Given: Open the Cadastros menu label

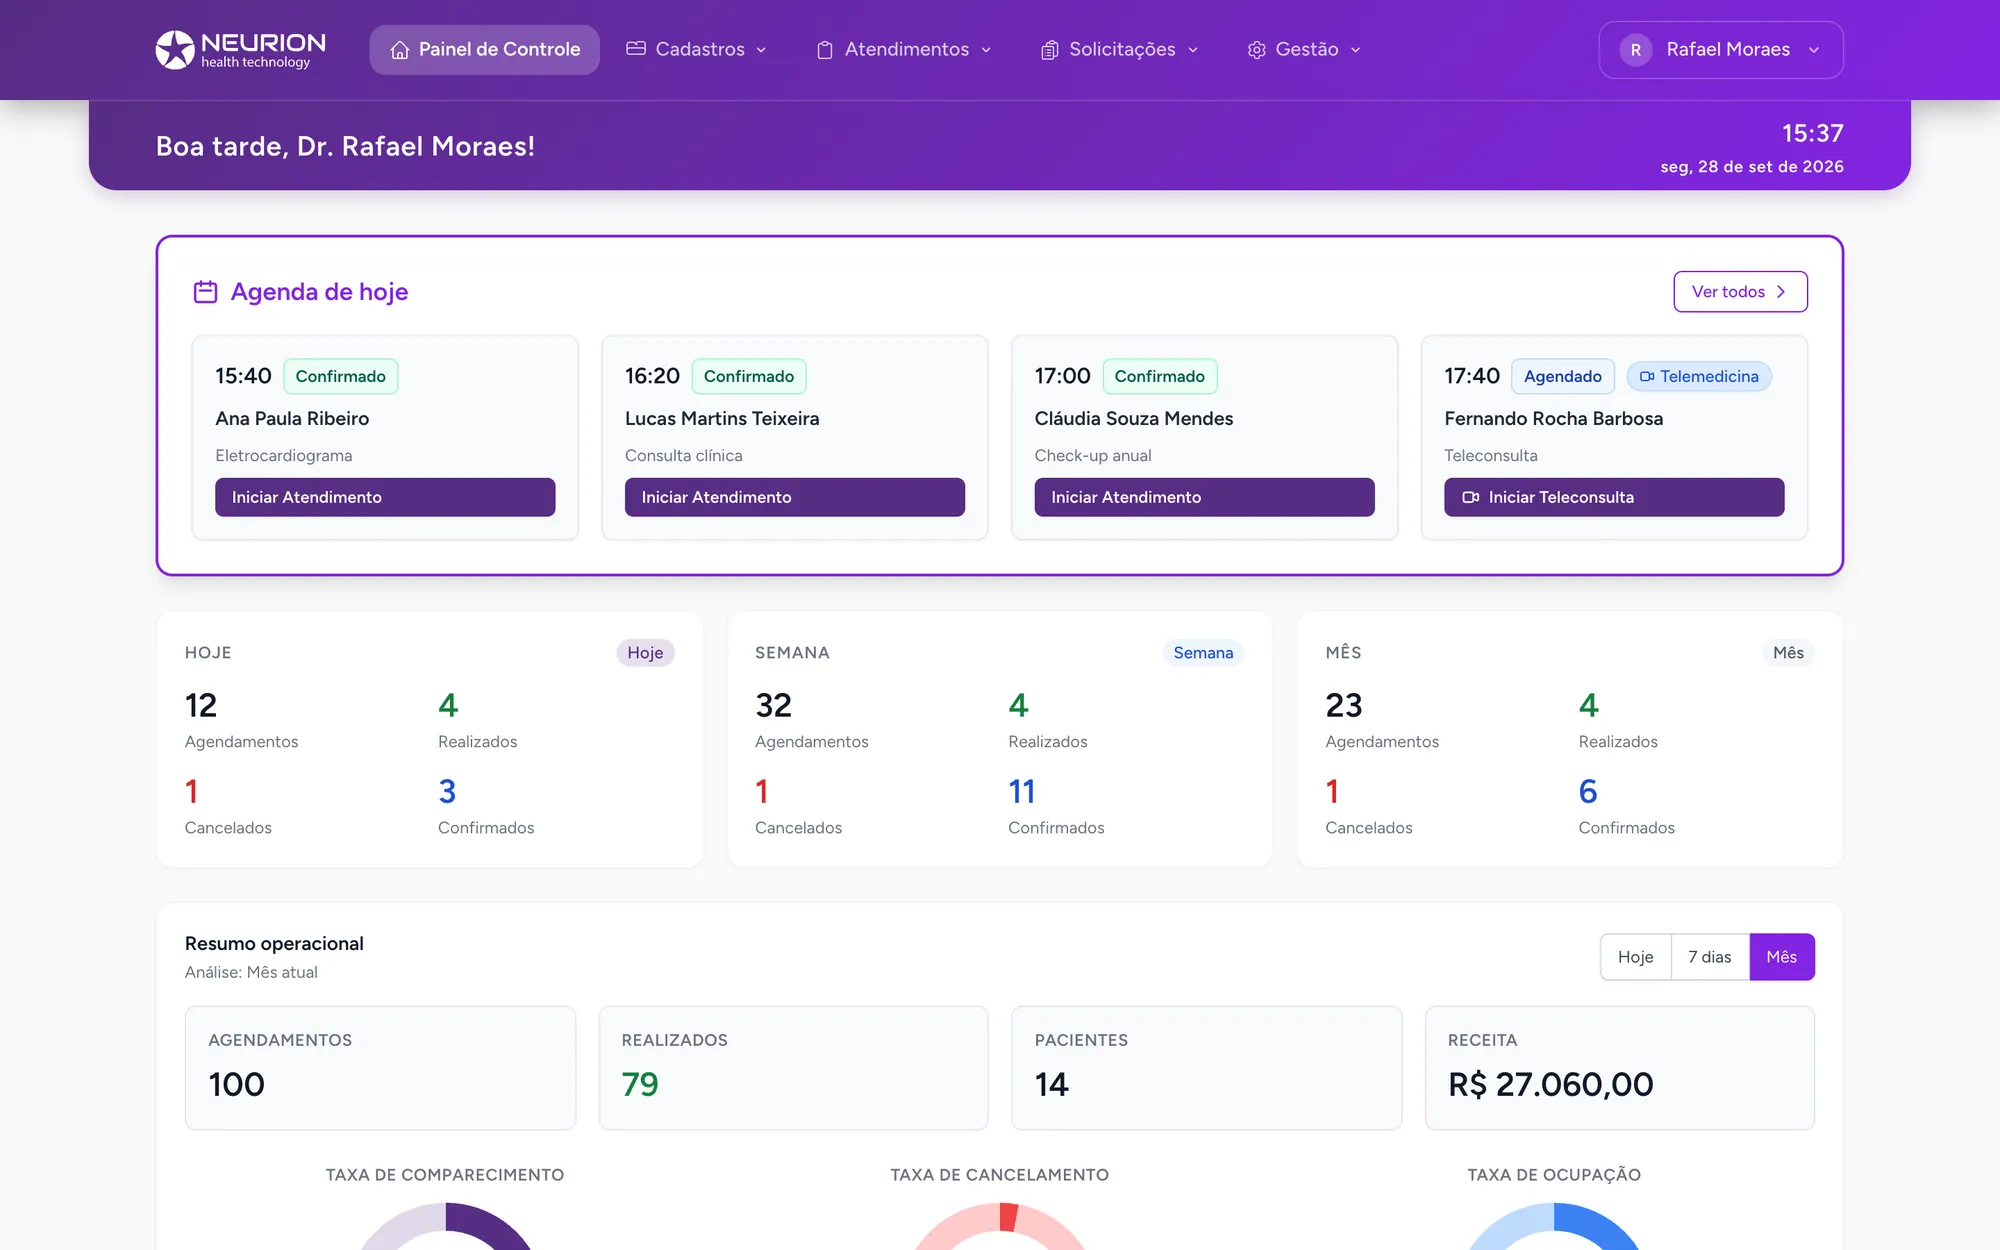Looking at the screenshot, I should pos(700,50).
